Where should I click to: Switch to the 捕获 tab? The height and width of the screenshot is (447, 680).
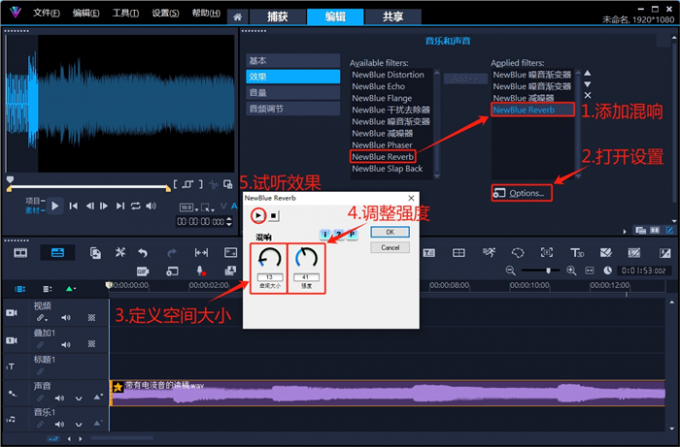278,16
